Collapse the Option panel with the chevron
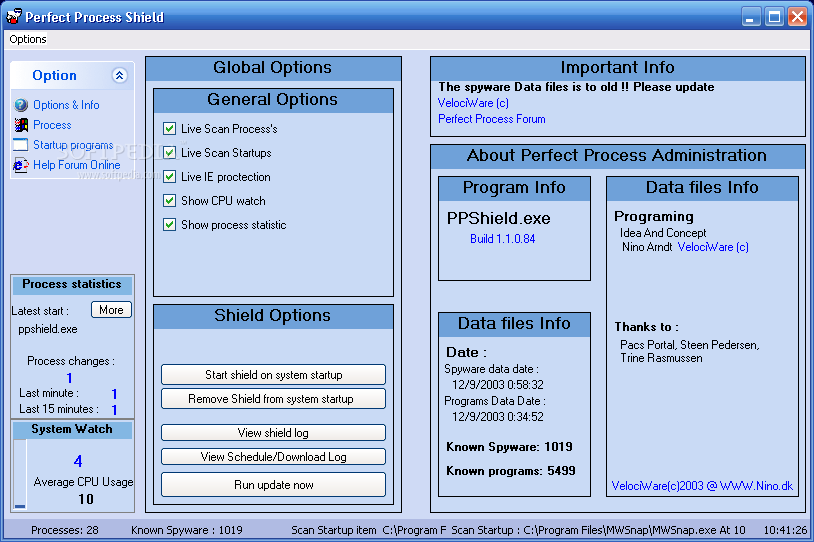The width and height of the screenshot is (814, 542). coord(119,75)
